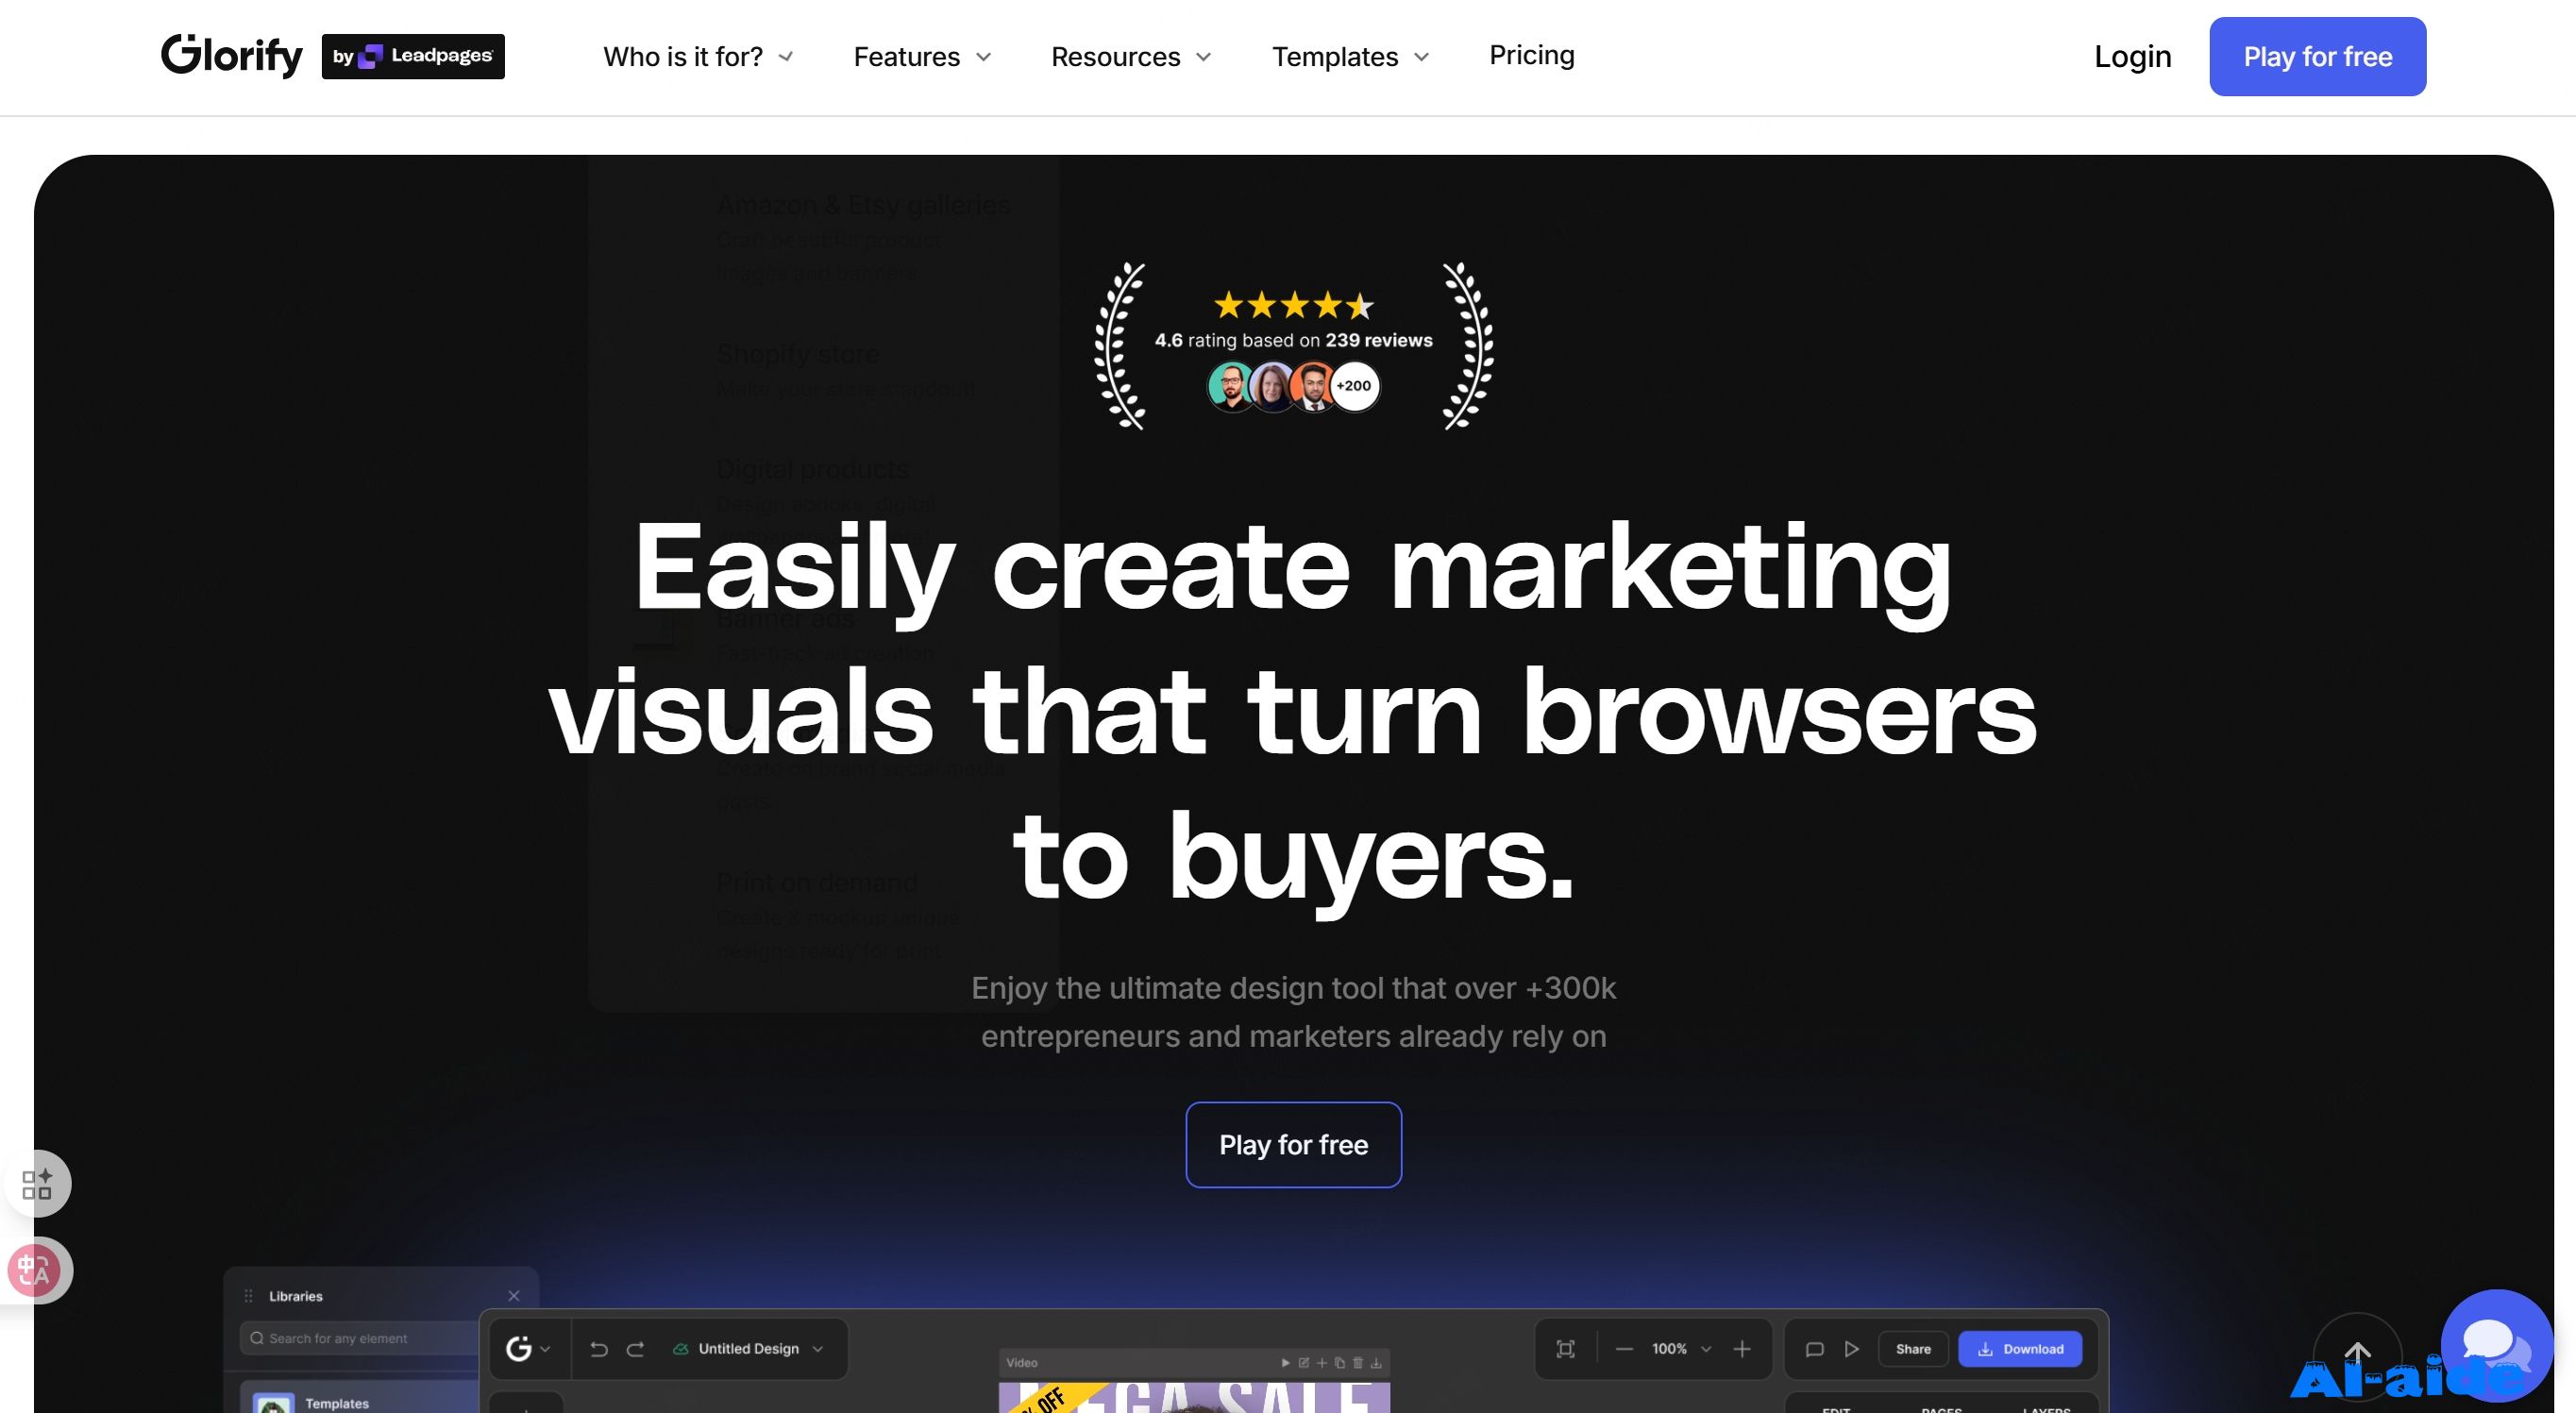Viewport: 2576px width, 1413px height.
Task: Open the Glorify home logo
Action: point(231,55)
